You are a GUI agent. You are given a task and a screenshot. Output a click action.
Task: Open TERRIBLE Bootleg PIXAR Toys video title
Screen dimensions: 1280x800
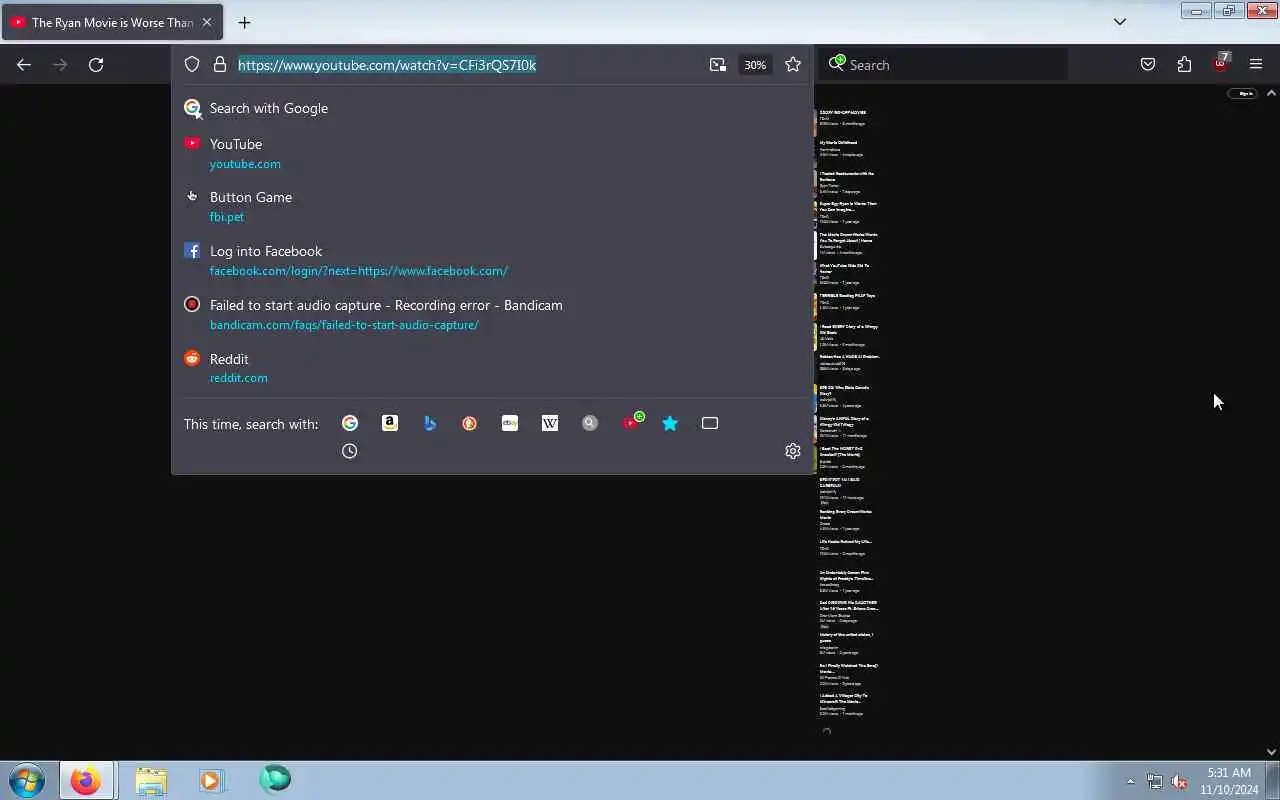pos(847,296)
